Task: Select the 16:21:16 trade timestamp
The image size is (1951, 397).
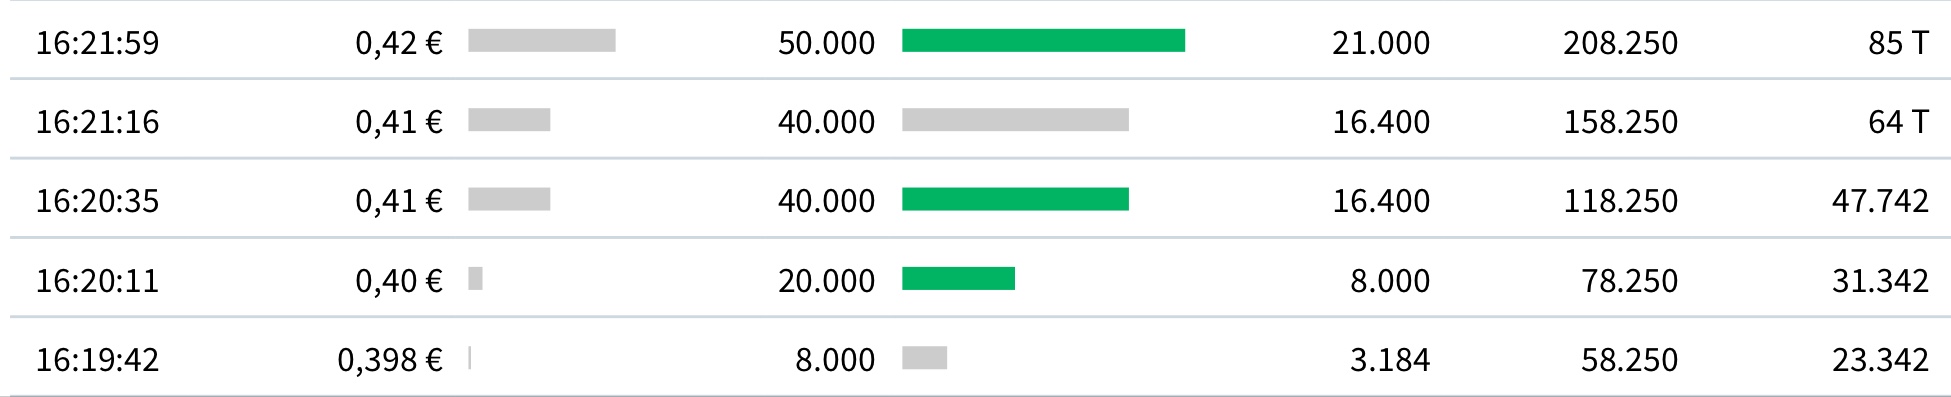Action: [x=97, y=122]
